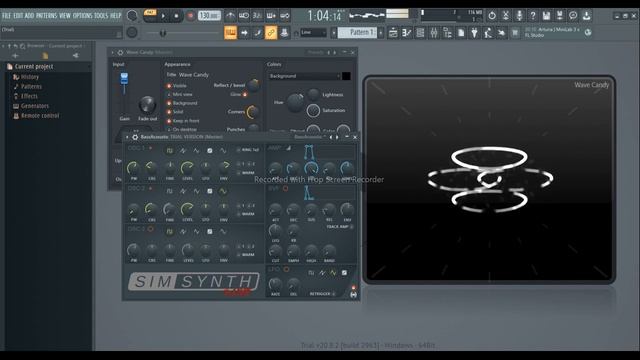
Task: Open the VIEW menu
Action: tap(65, 16)
